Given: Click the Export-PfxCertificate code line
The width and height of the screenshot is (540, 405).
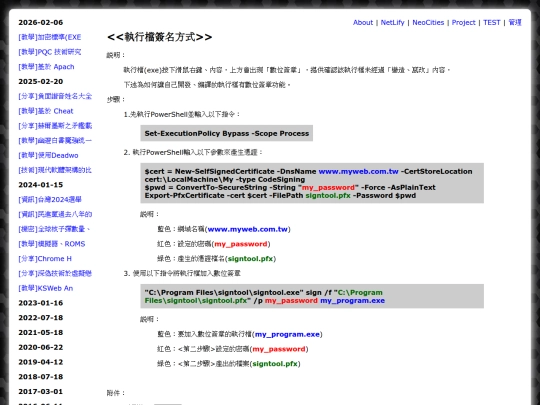Looking at the screenshot, I should coord(280,196).
